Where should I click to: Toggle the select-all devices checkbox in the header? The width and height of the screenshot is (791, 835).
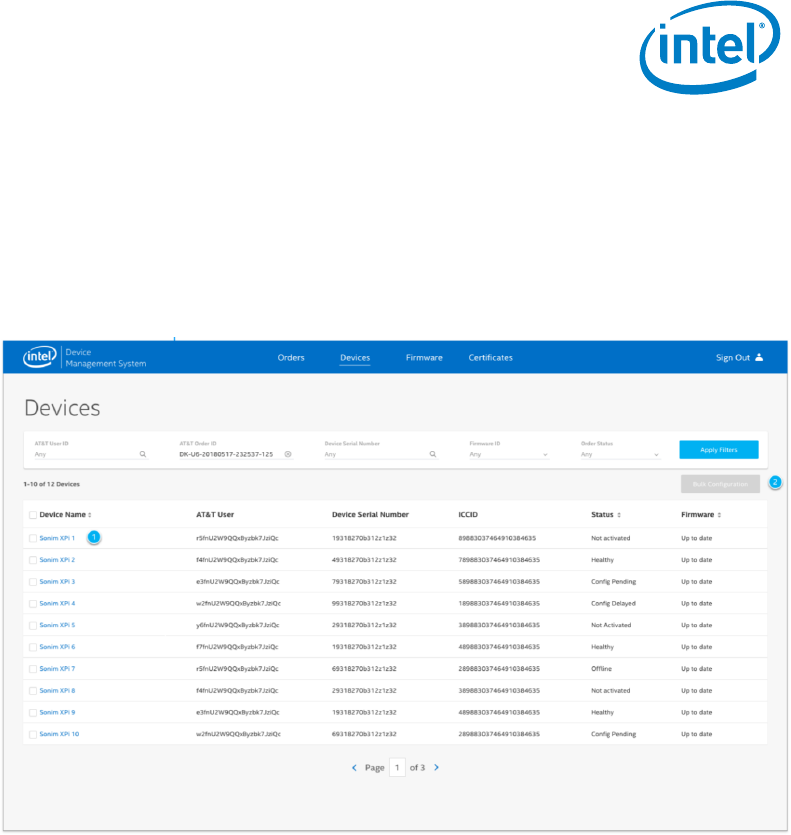click(33, 515)
